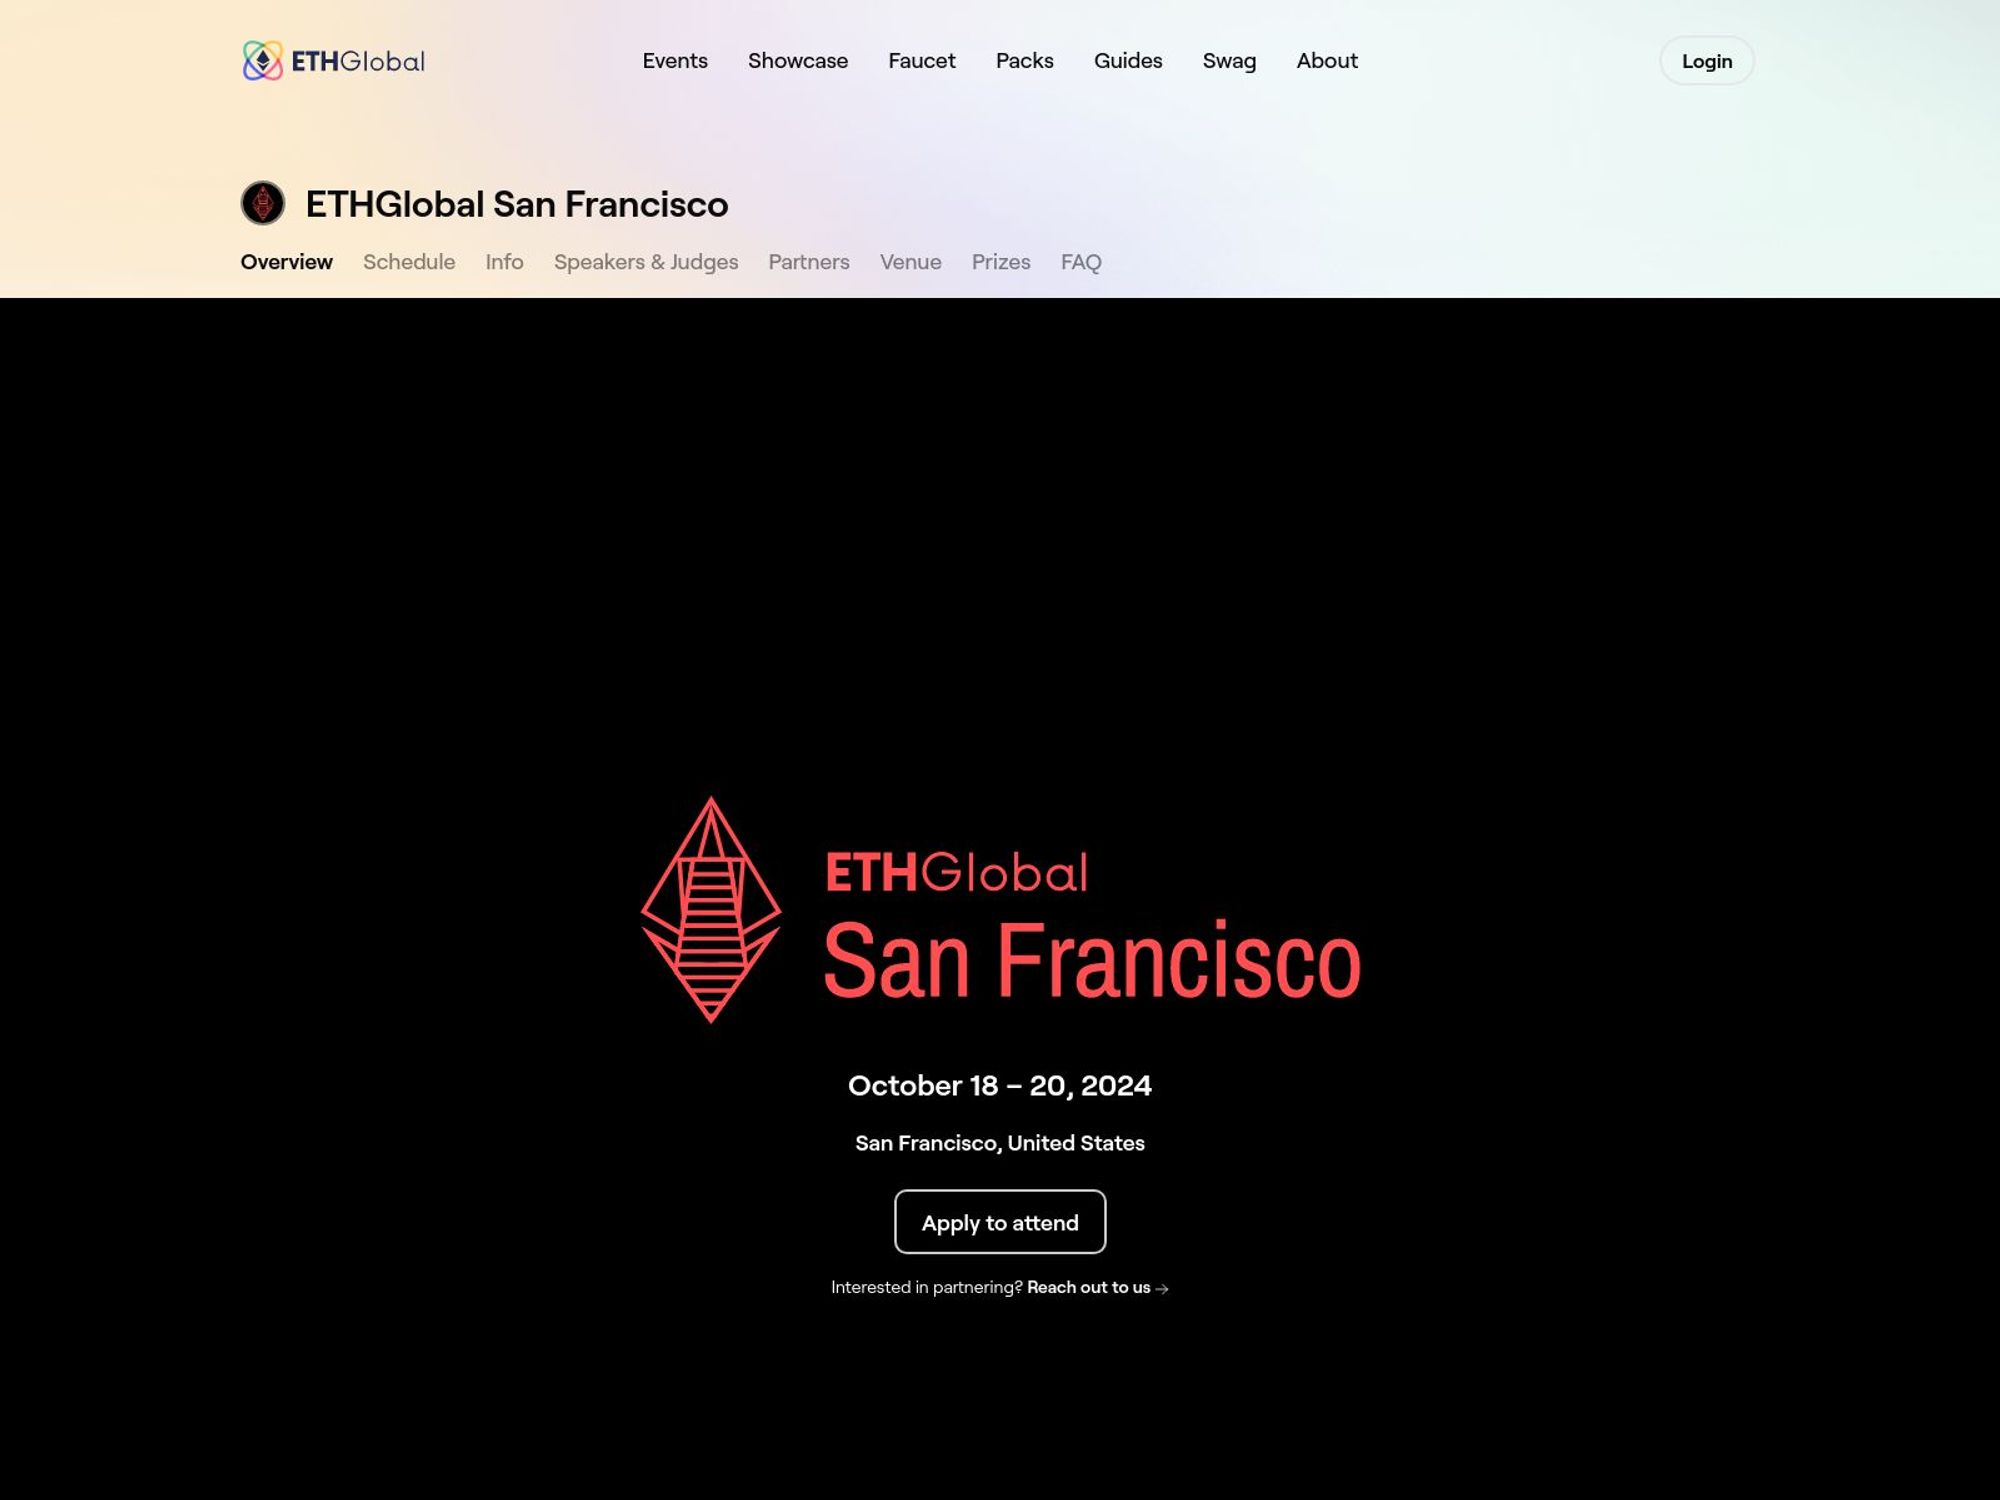Open the Speakers & Judges section

(644, 260)
